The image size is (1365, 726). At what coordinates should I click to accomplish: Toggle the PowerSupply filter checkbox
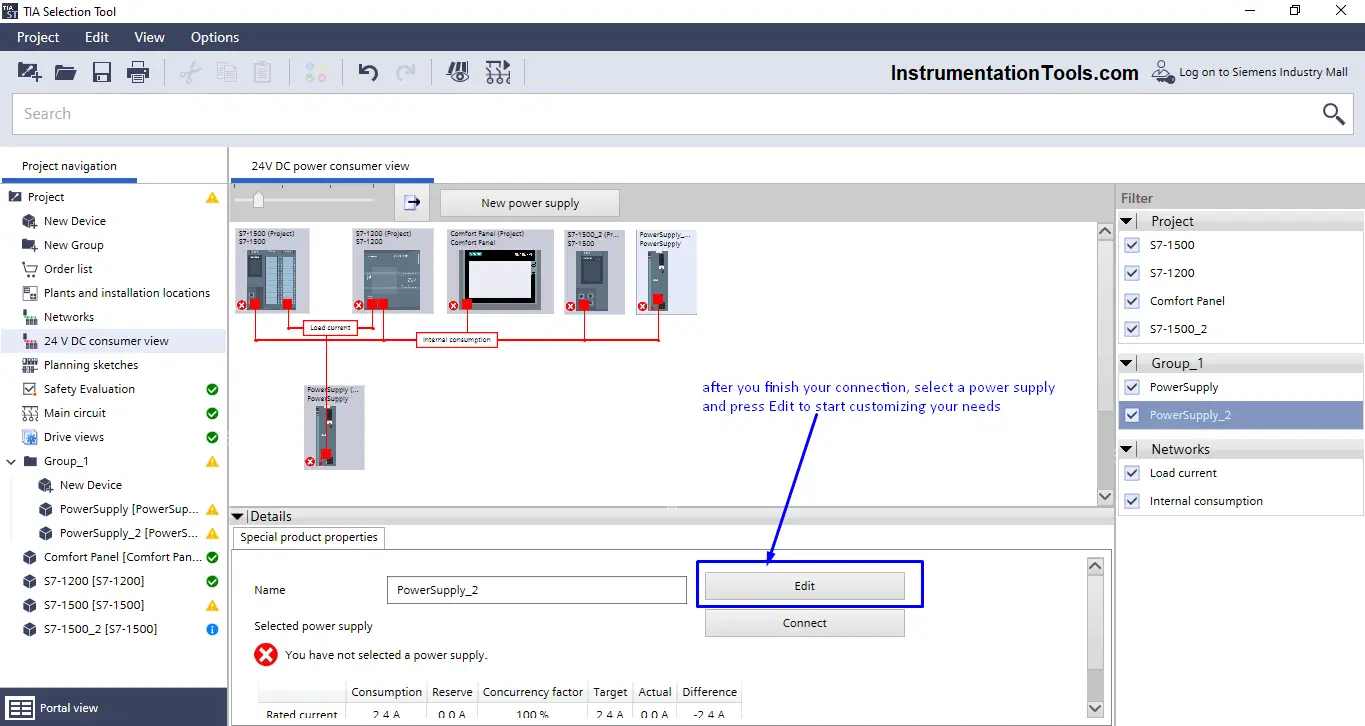coord(1132,387)
